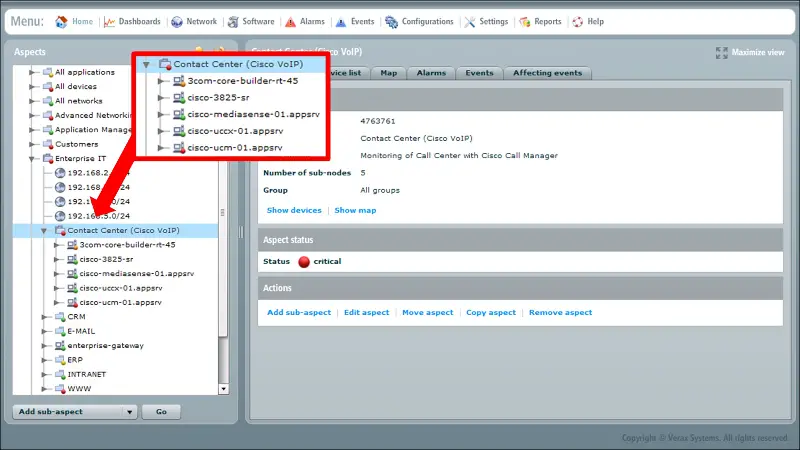Click the Go button
The image size is (800, 450).
coord(161,412)
